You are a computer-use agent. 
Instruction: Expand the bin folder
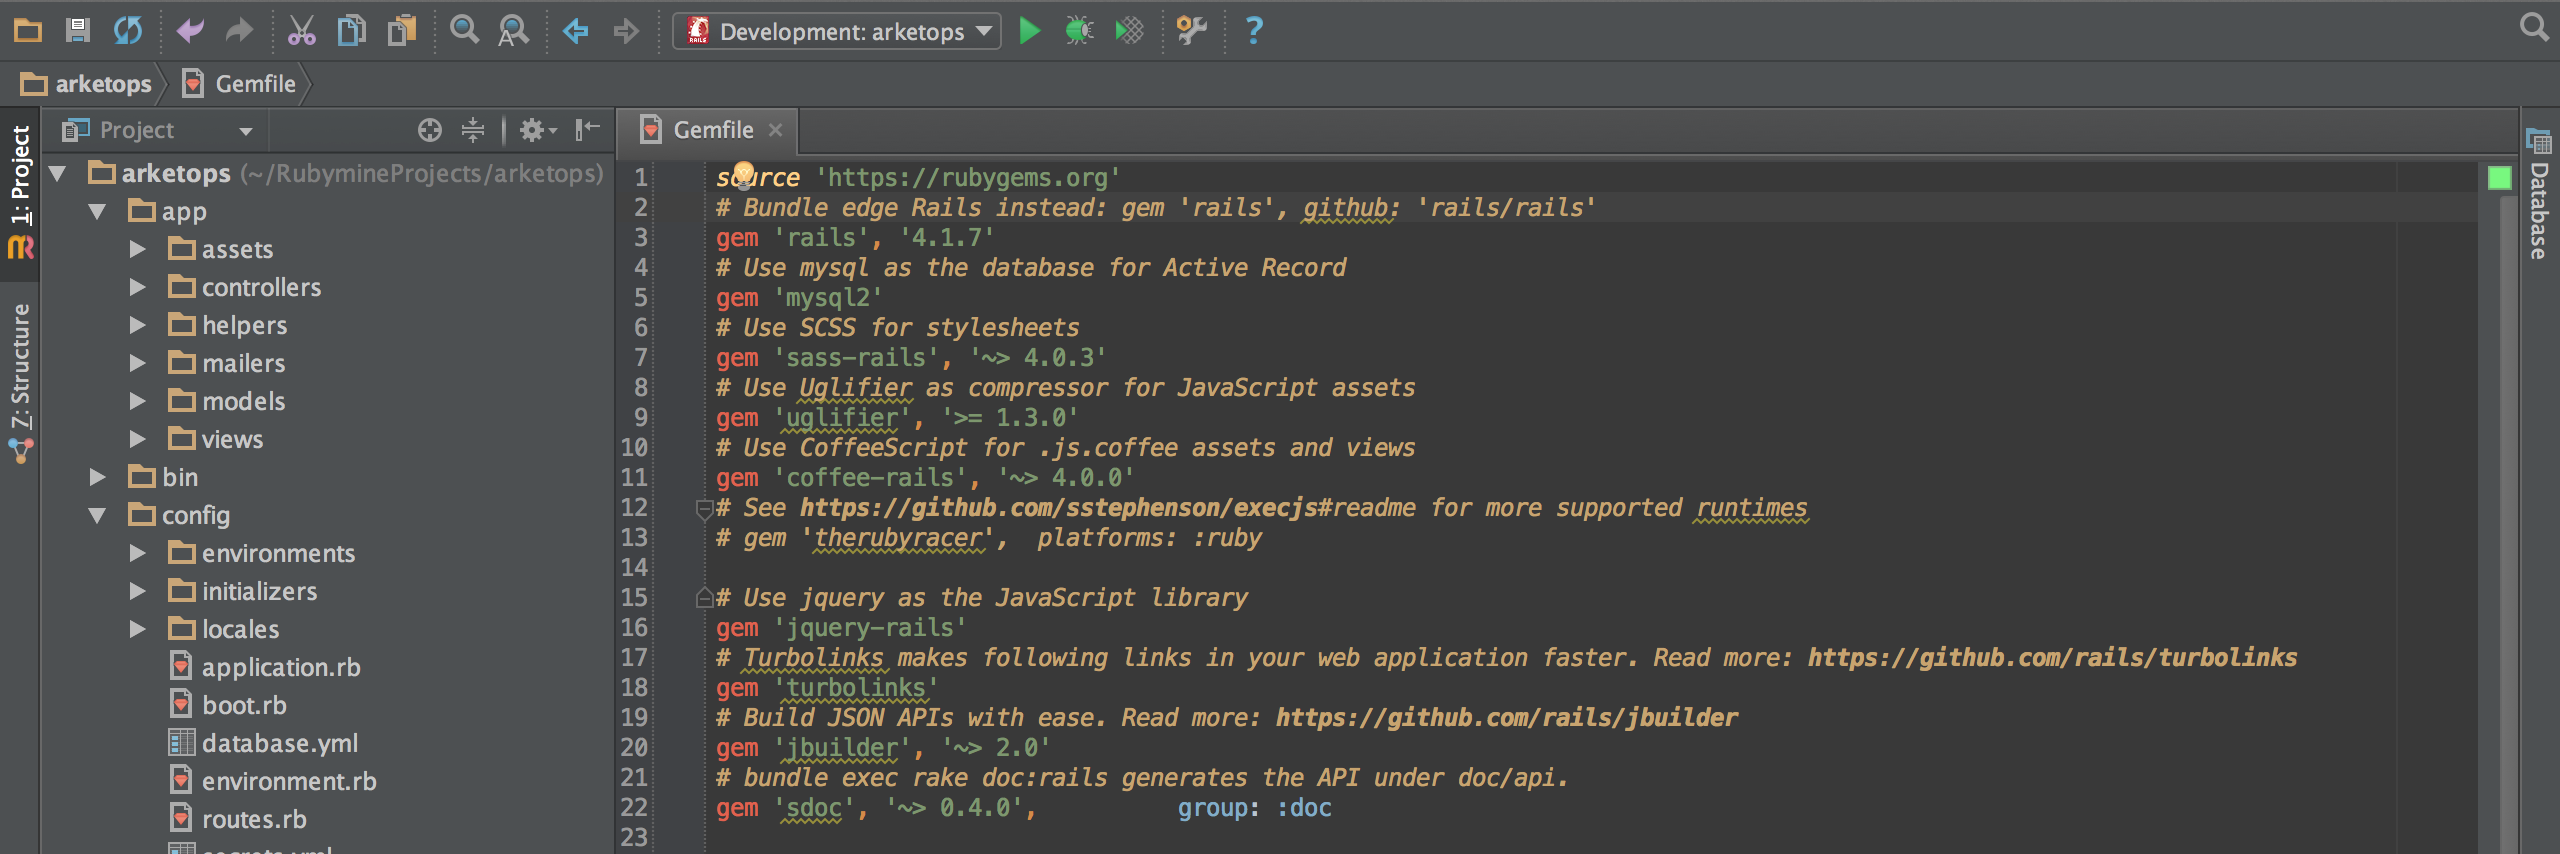click(97, 478)
